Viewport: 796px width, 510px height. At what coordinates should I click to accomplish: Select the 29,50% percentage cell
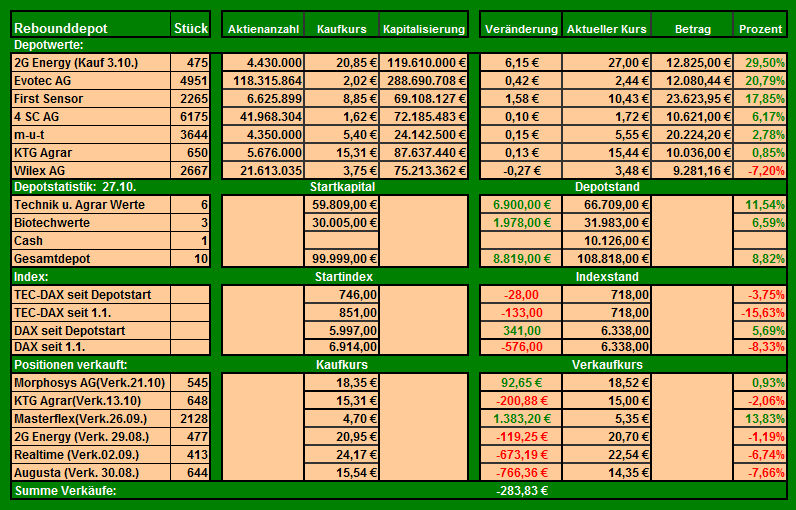(x=760, y=62)
